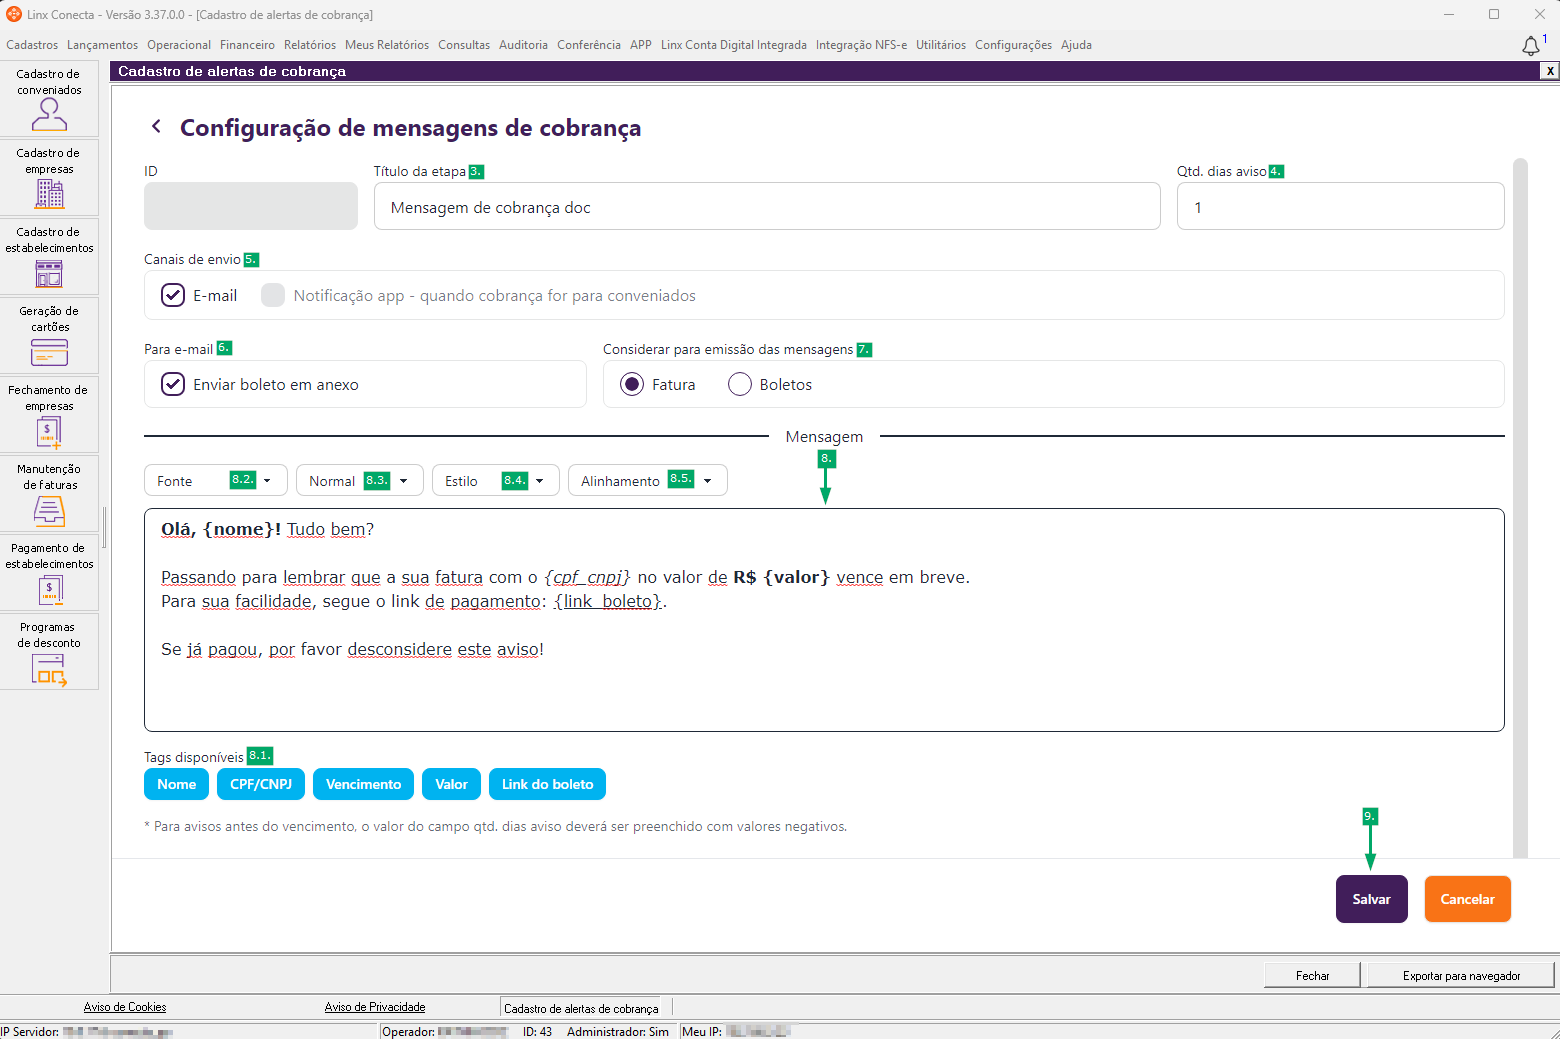Click the Título da etapa input field
This screenshot has height=1039, width=1560.
tap(767, 207)
